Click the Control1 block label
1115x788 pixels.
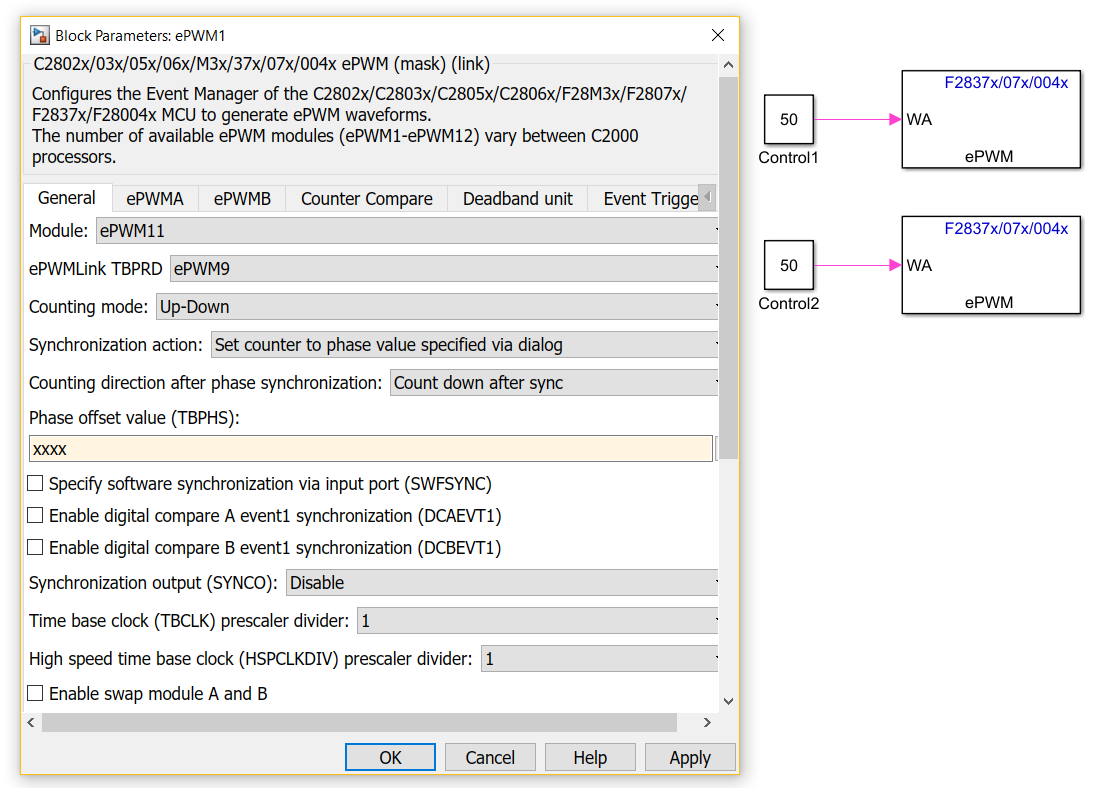(x=789, y=158)
